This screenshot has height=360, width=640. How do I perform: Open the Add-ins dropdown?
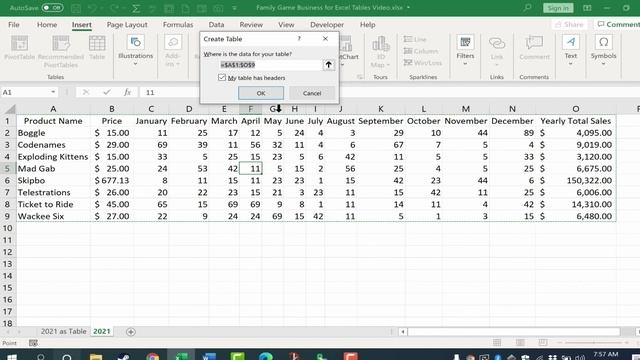tap(173, 51)
